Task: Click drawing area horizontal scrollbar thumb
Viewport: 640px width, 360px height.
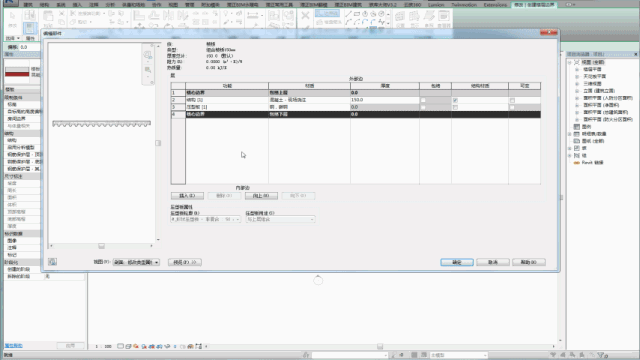Action: [x=380, y=346]
